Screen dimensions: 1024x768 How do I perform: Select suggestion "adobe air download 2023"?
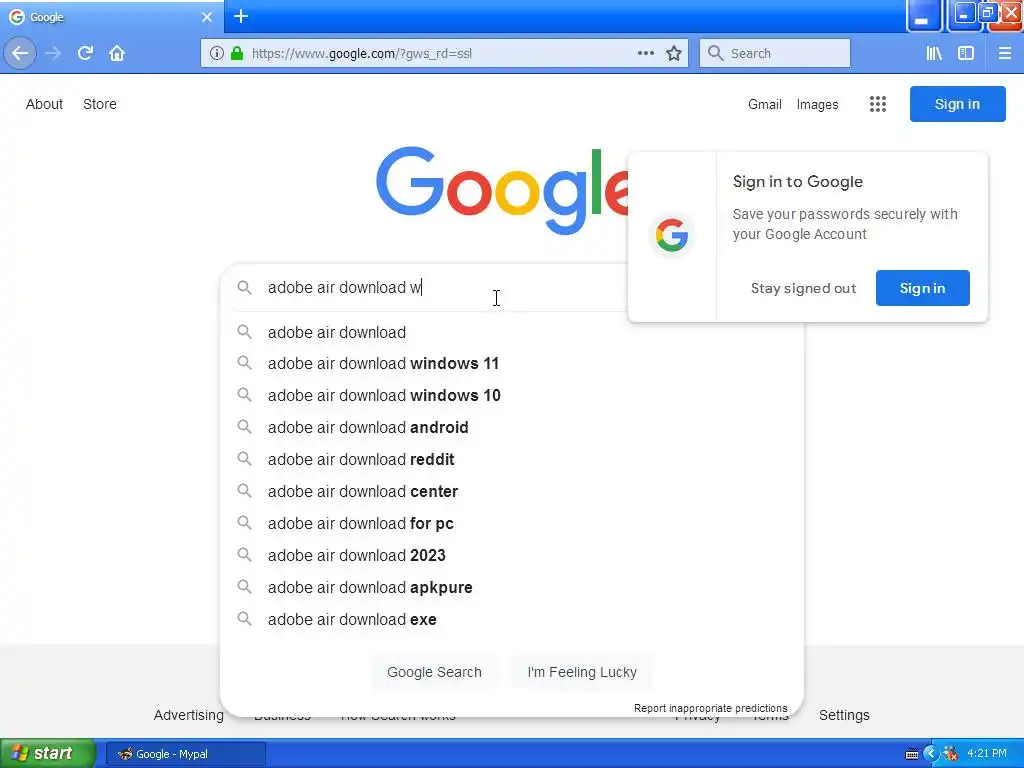(x=512, y=556)
